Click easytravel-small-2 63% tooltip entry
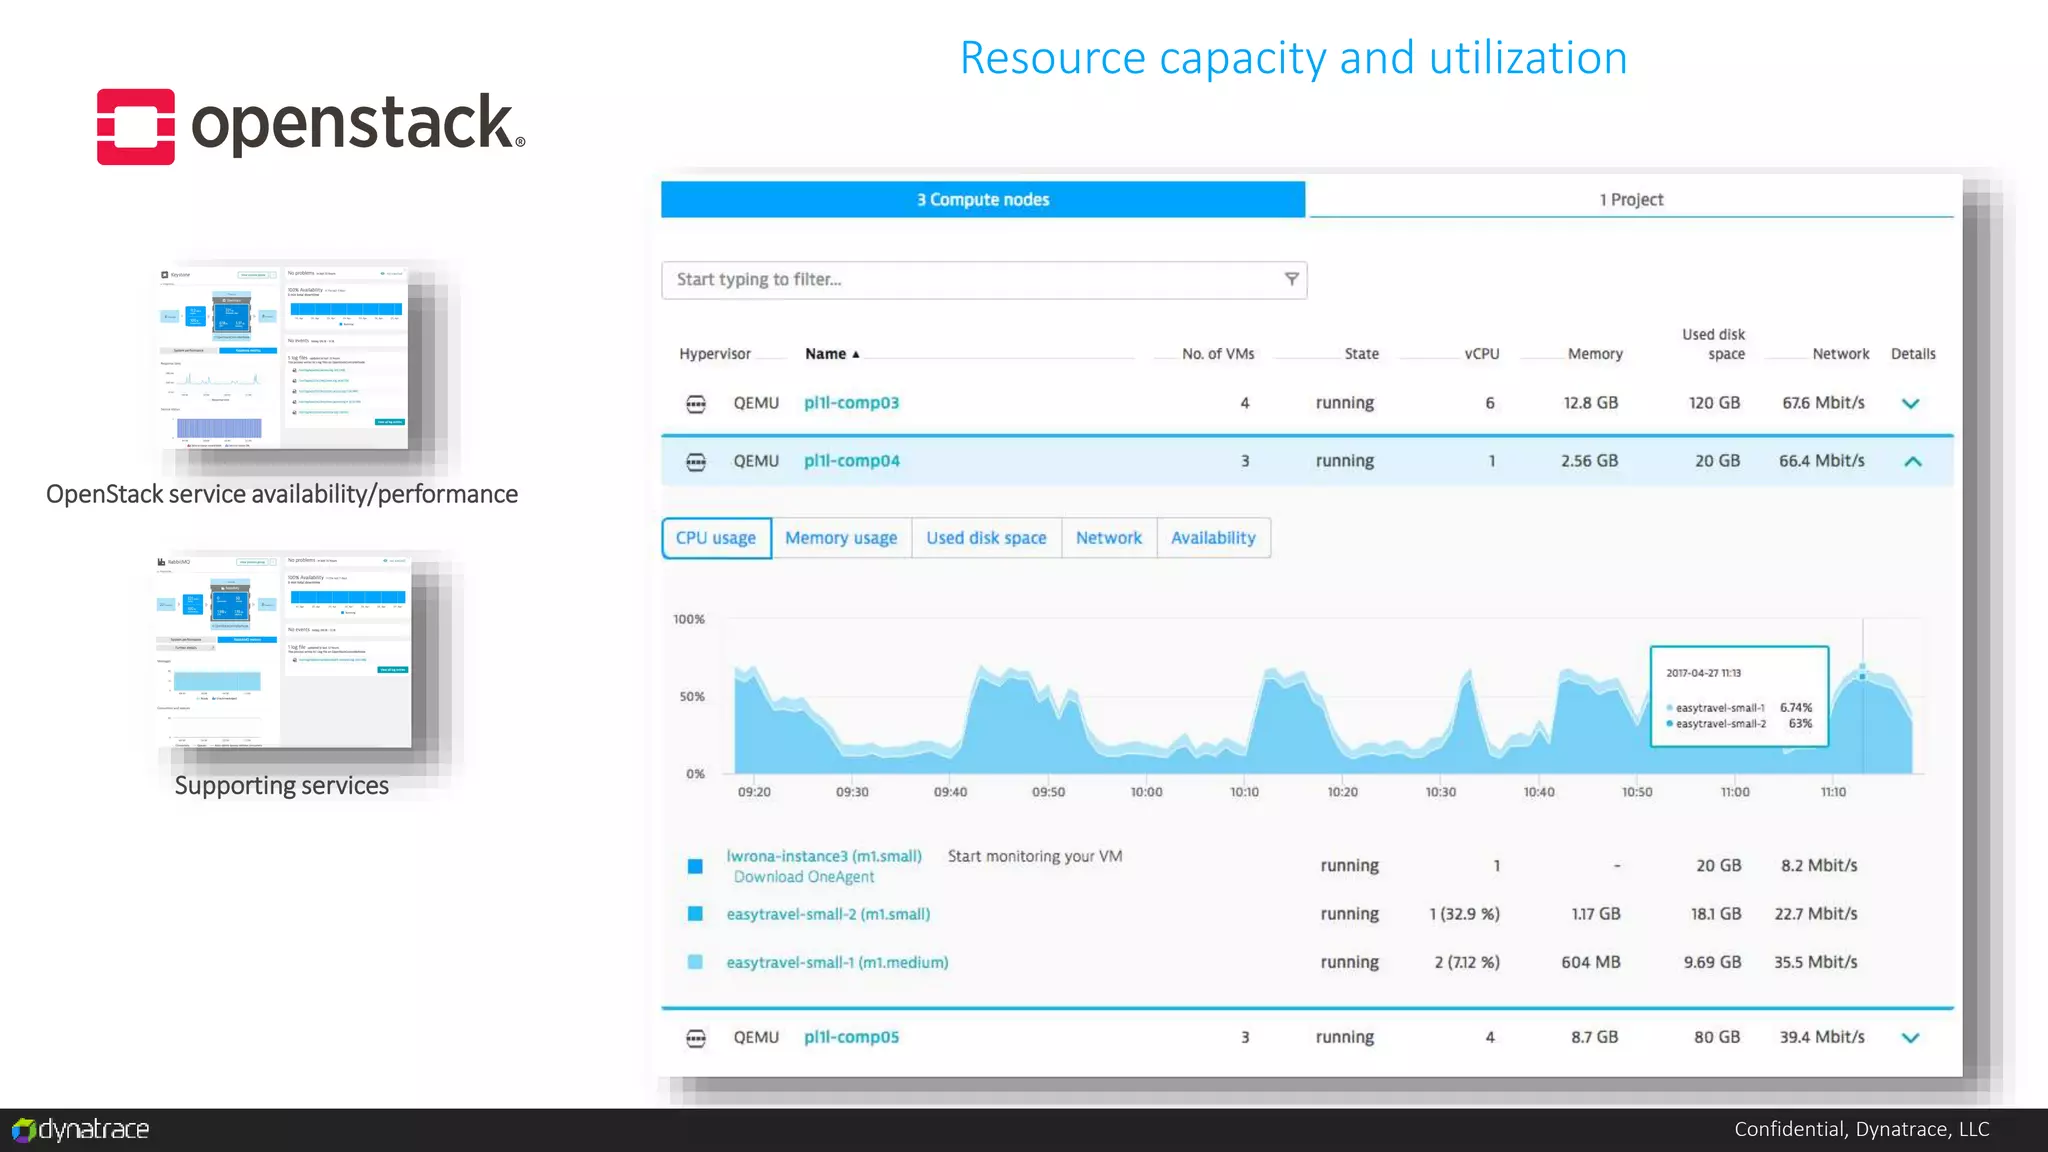The width and height of the screenshot is (2048, 1152). [x=1739, y=724]
